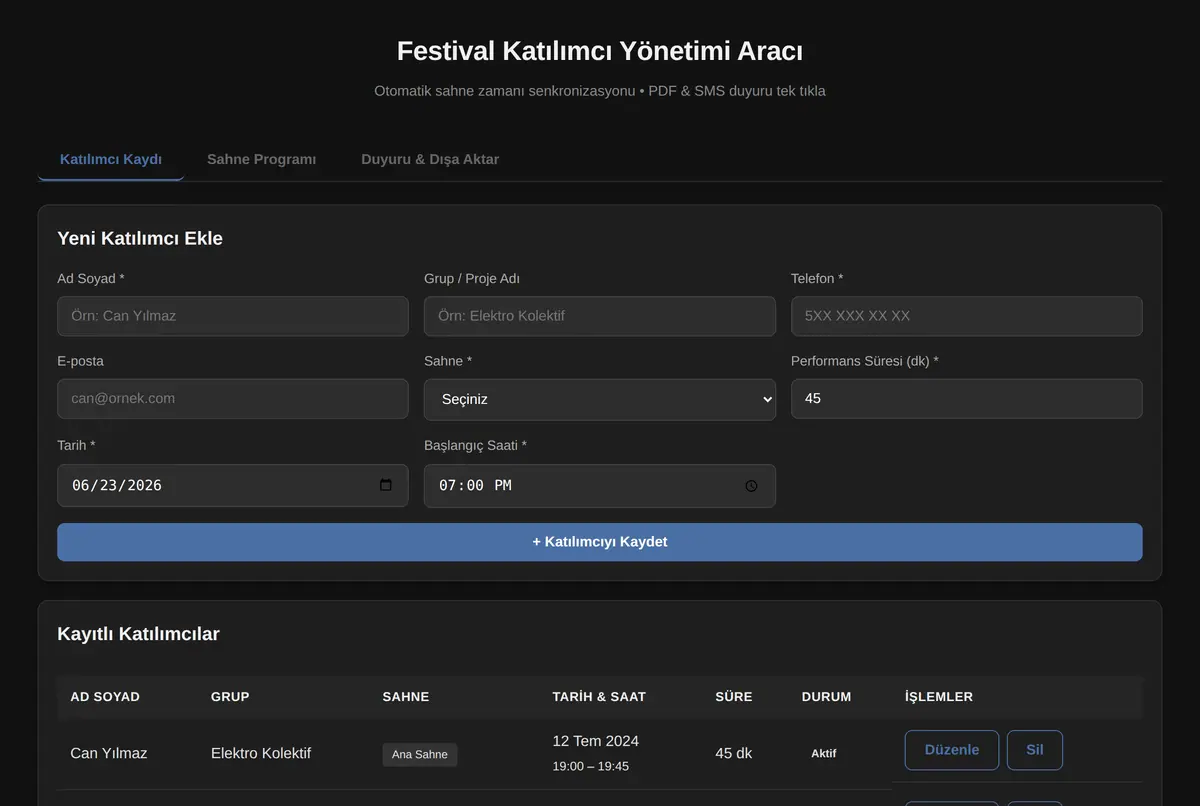Open the Sahne Programı tab
Screen dimensions: 1200x806
[261, 159]
